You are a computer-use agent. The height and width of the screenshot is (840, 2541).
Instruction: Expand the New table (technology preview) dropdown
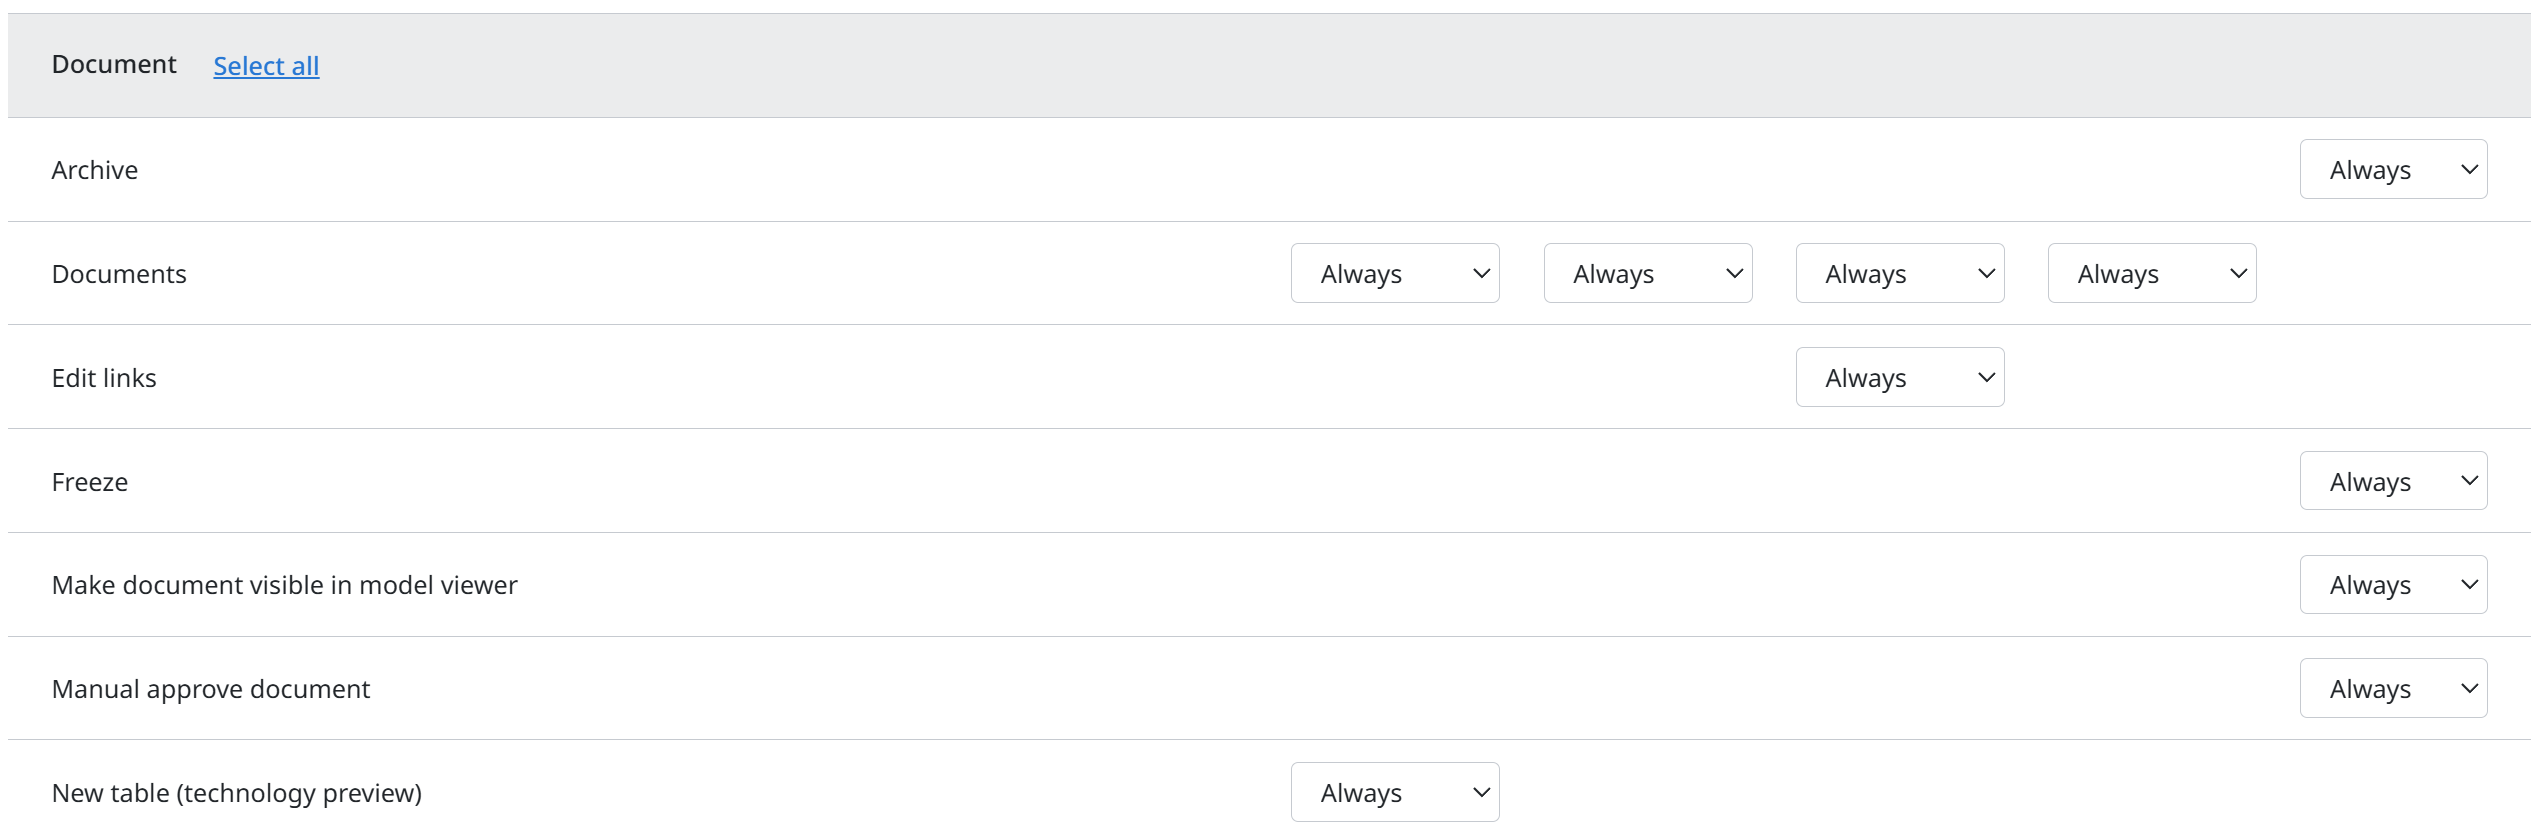click(1395, 792)
